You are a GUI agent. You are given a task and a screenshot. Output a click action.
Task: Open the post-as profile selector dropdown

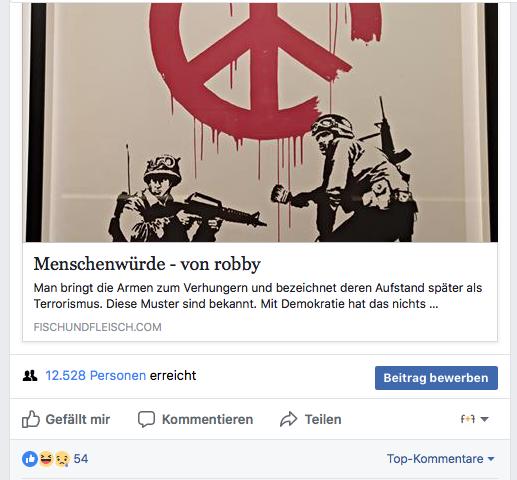475,419
